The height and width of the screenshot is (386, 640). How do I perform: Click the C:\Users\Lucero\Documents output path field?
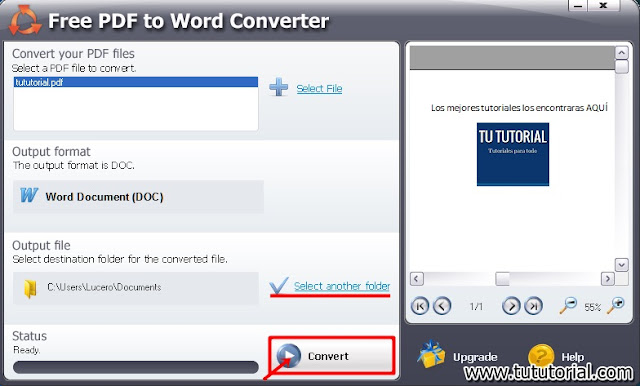(x=136, y=288)
